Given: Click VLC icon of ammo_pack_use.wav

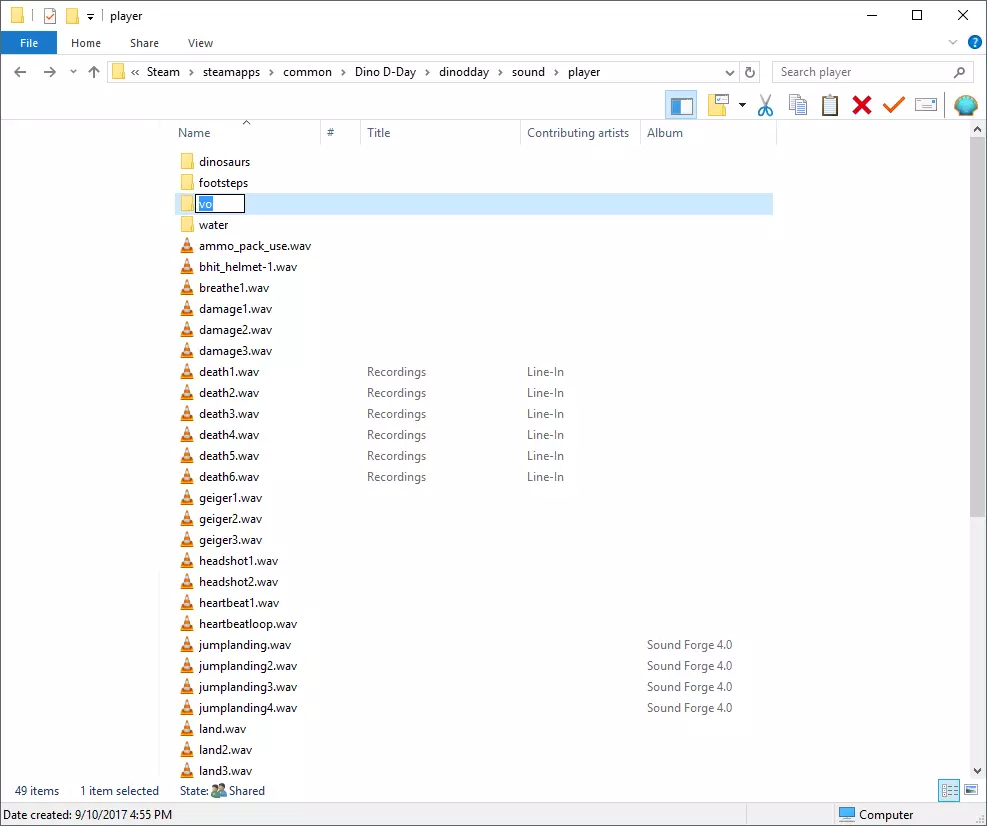Looking at the screenshot, I should (x=187, y=246).
